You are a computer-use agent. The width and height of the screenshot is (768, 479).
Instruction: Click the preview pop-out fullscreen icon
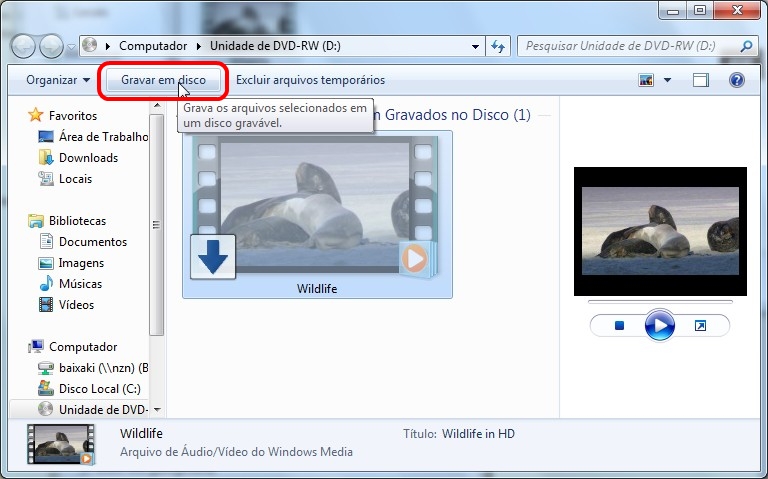pyautogui.click(x=700, y=326)
